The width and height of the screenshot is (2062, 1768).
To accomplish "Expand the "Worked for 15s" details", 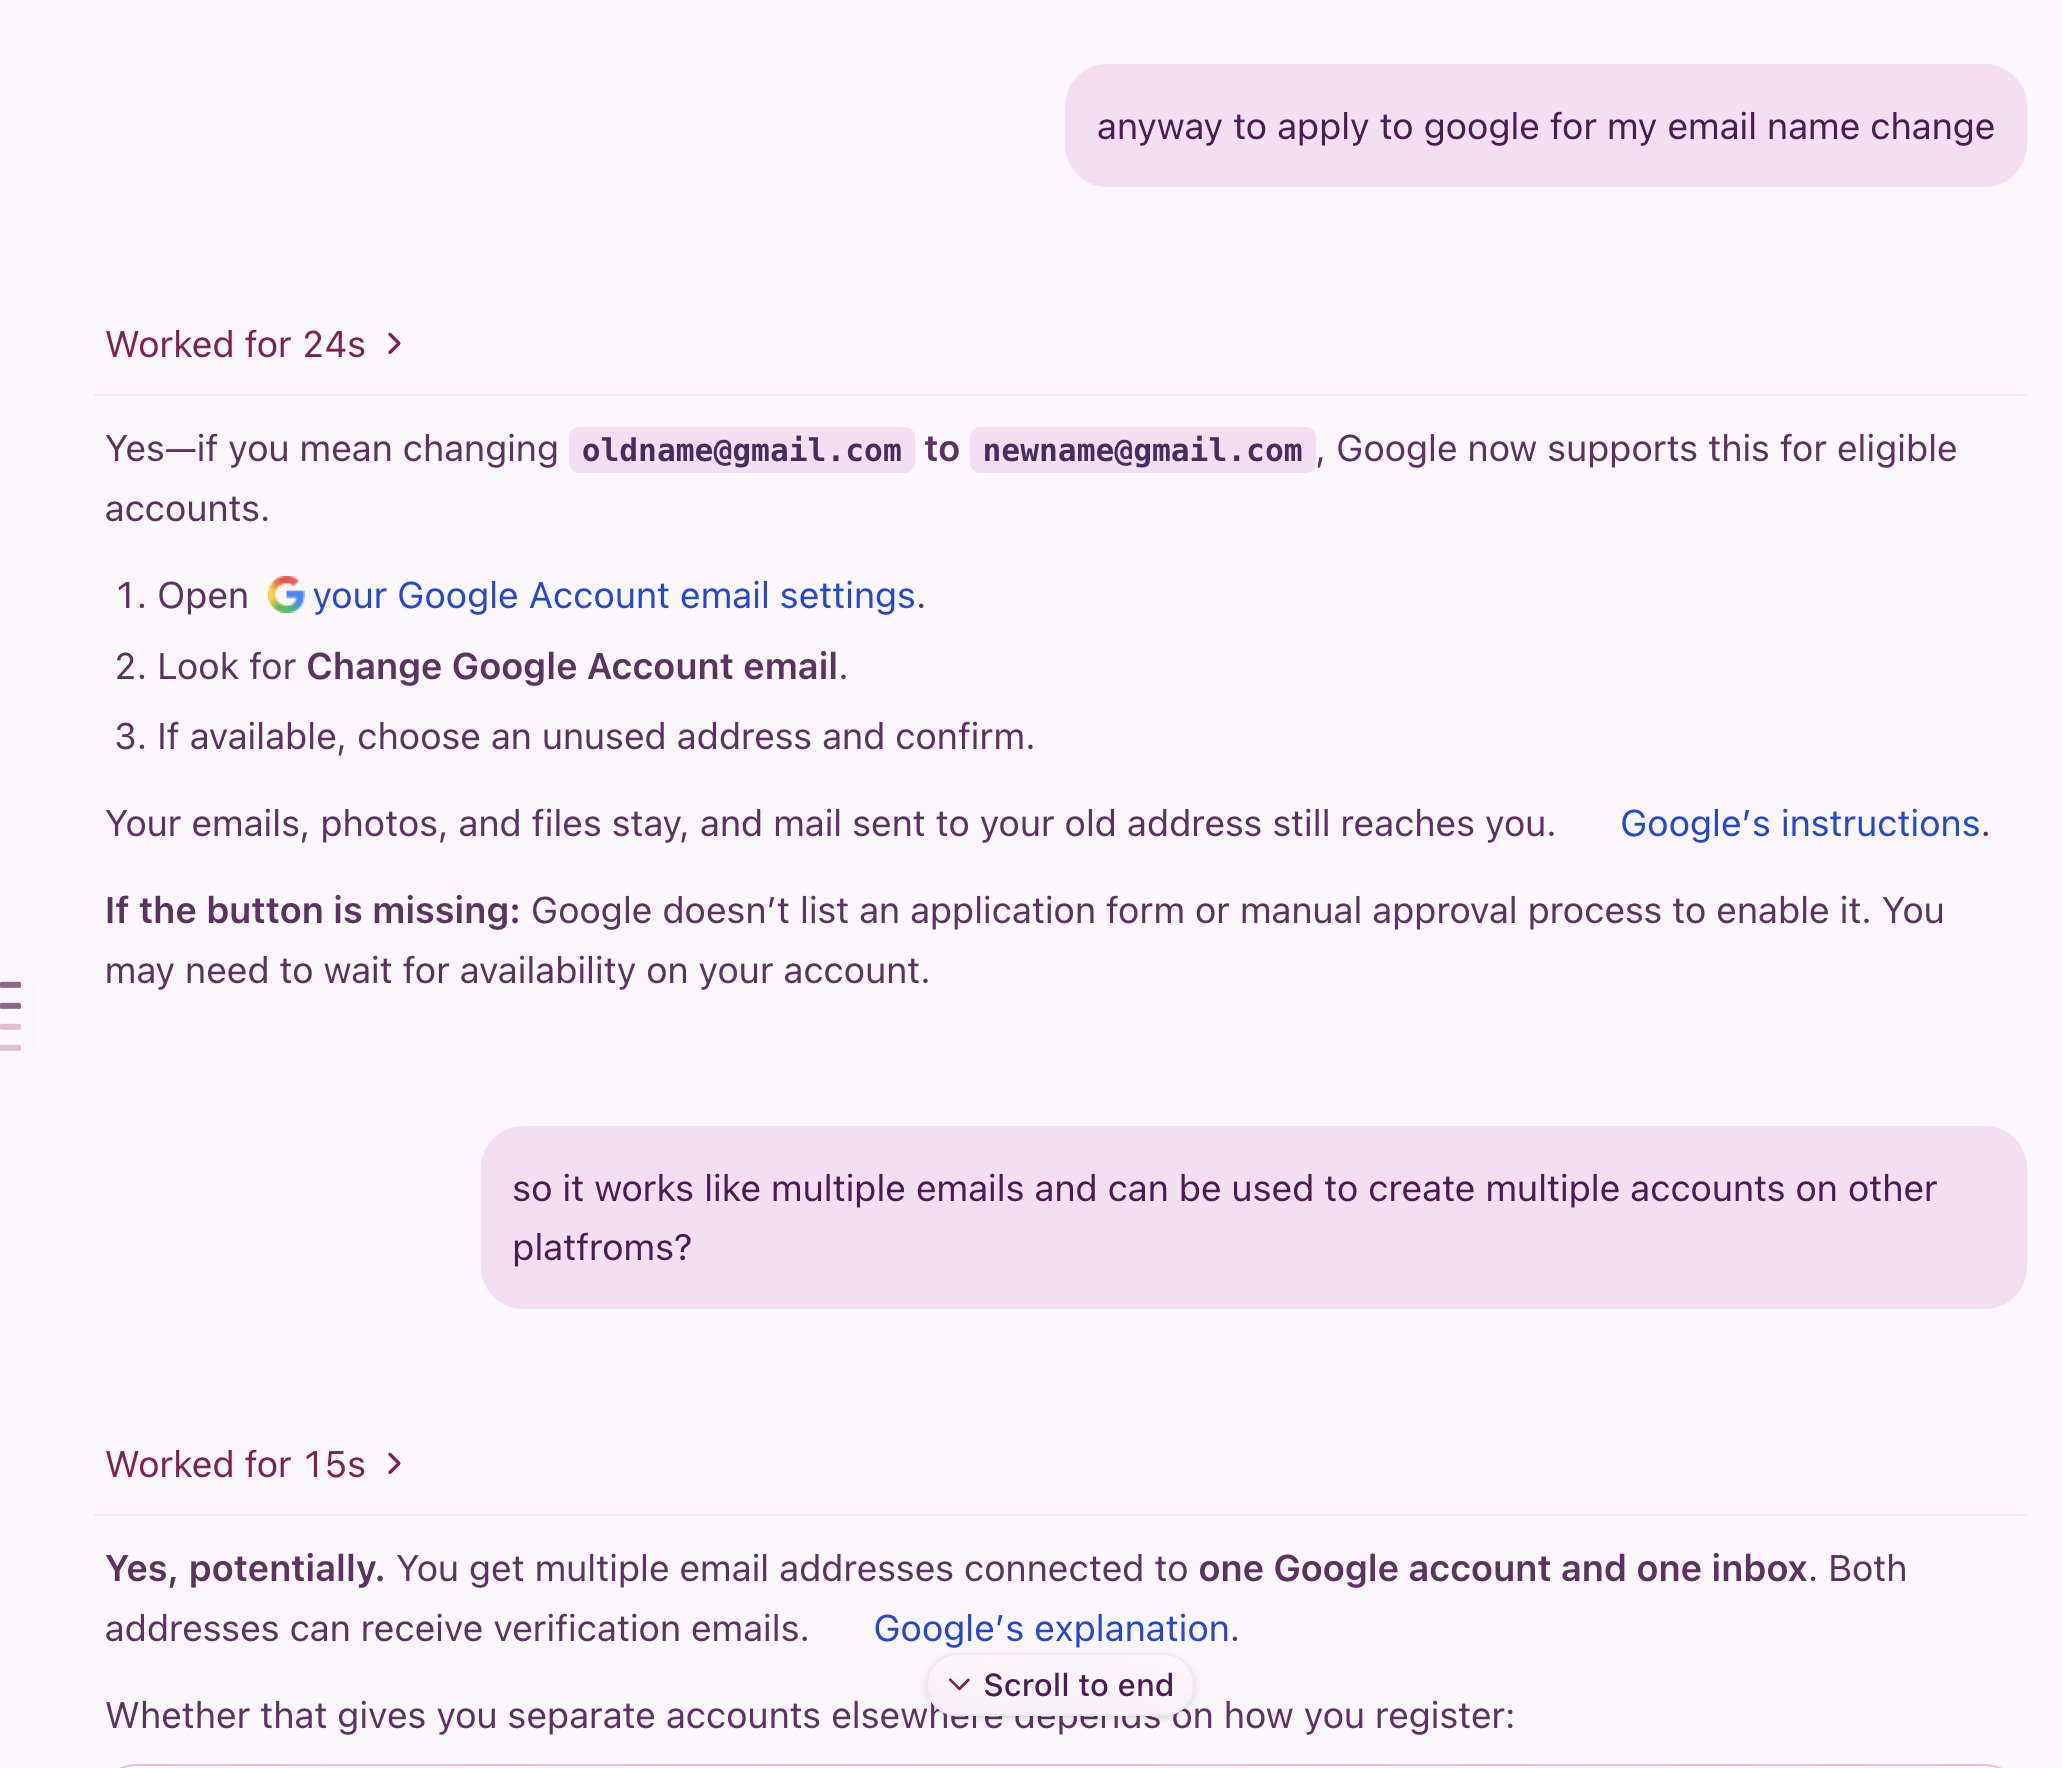I will pyautogui.click(x=254, y=1464).
